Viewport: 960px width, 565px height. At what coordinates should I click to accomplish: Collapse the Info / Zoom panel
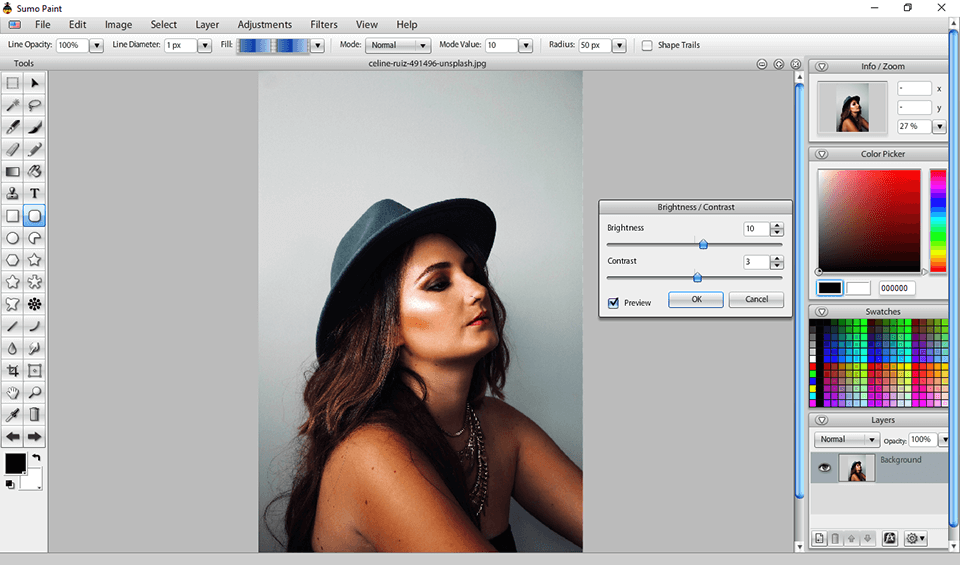[822, 67]
